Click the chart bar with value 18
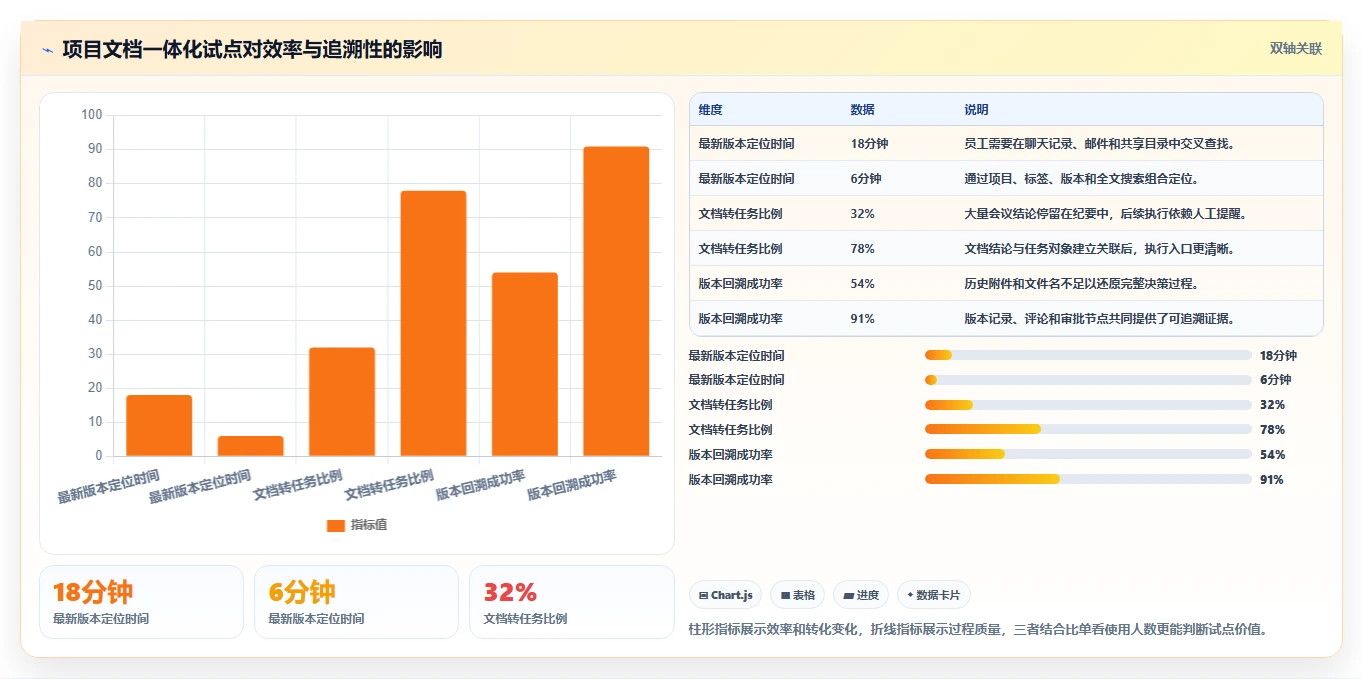Viewport: 1363px width, 679px height. tap(159, 425)
